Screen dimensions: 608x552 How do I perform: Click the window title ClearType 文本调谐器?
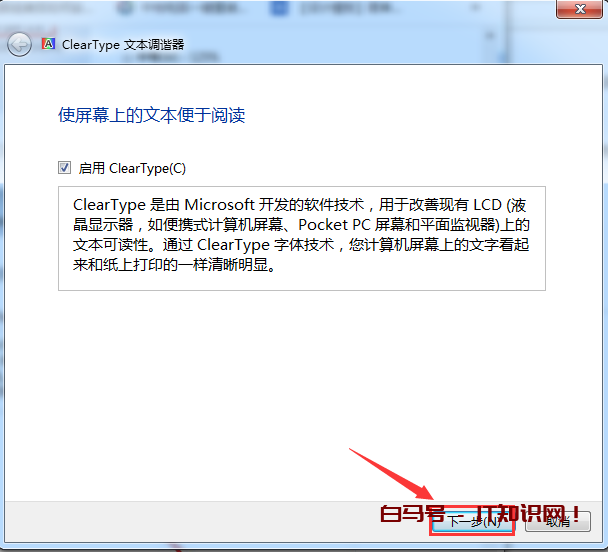click(123, 45)
